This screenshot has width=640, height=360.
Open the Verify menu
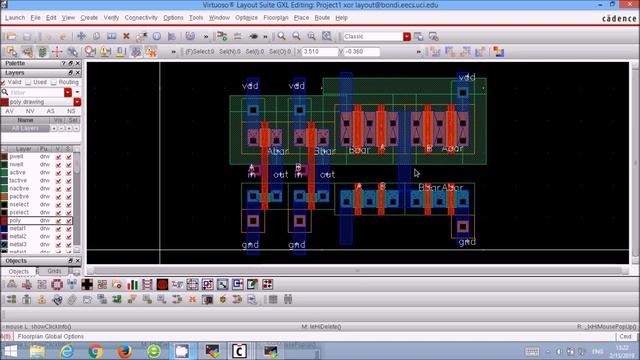click(111, 18)
